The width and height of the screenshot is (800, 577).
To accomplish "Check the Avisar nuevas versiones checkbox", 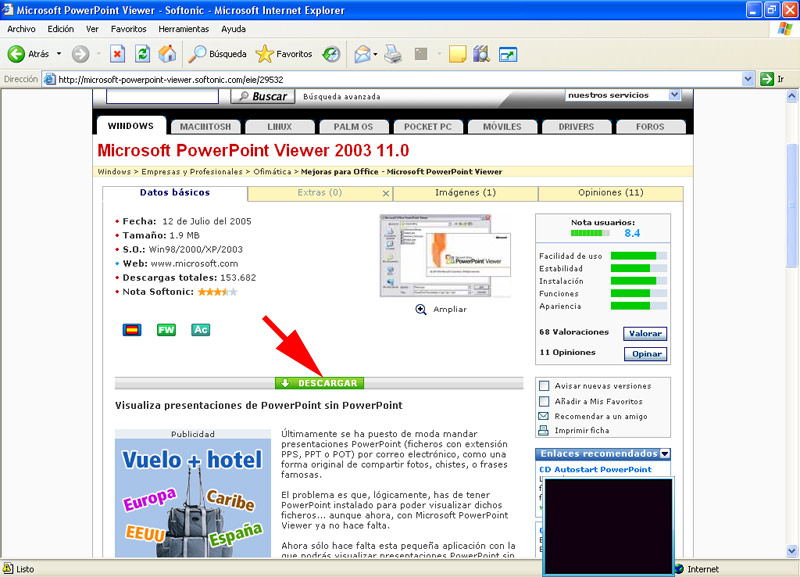I will (x=544, y=386).
